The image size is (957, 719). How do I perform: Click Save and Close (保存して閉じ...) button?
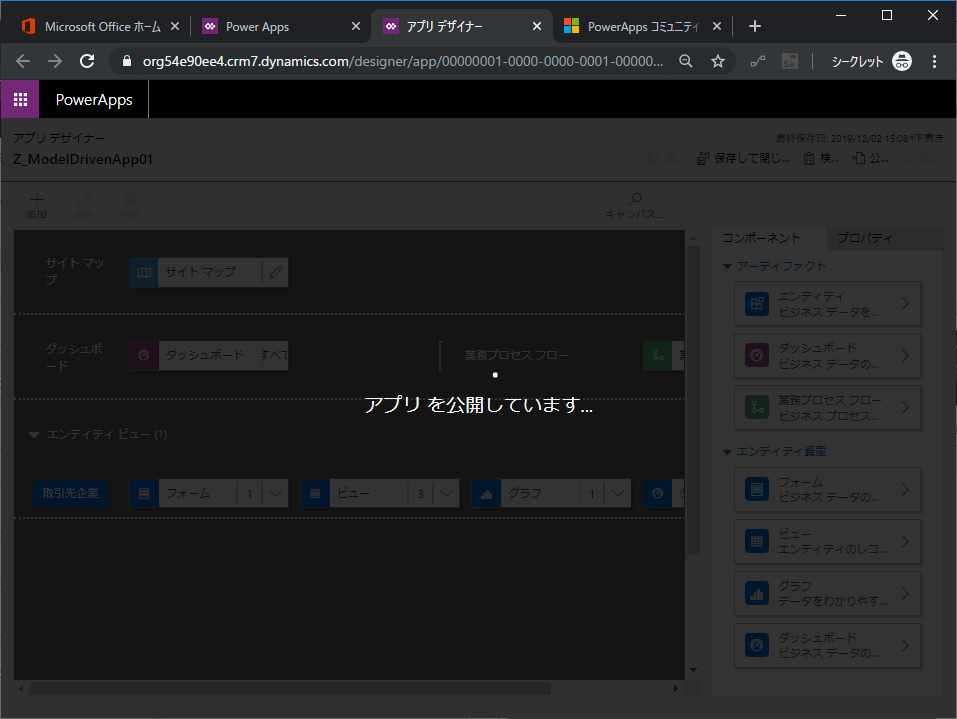(743, 159)
